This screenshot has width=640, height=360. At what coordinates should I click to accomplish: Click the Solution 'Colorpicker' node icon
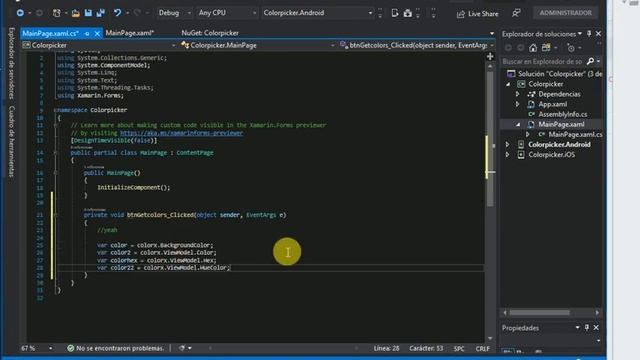click(x=511, y=74)
